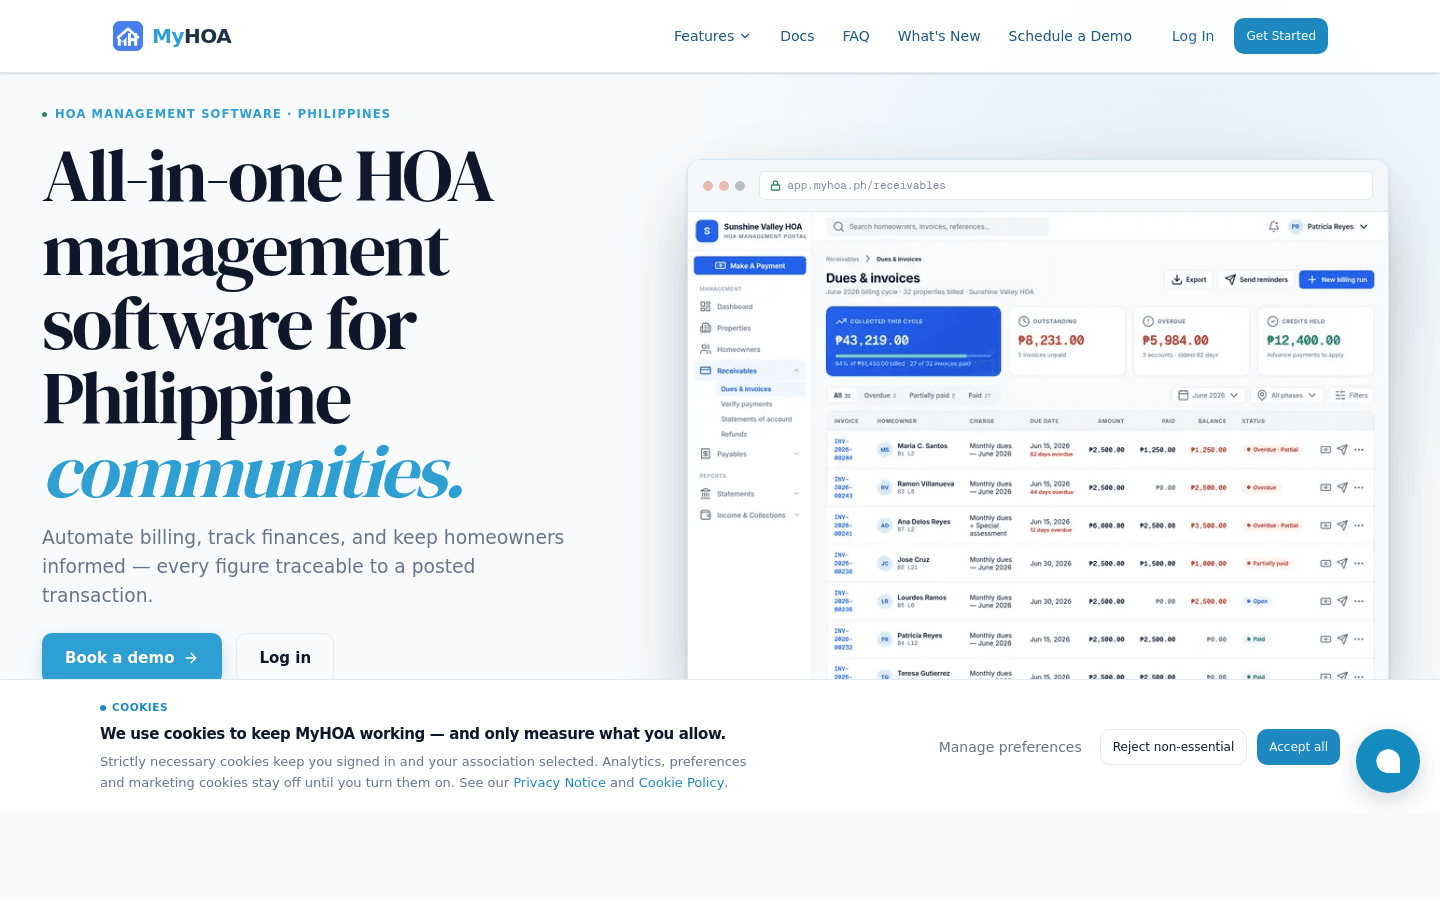Click the send reminder icon for Patricia Reyes row
Image resolution: width=1440 pixels, height=900 pixels.
pyautogui.click(x=1342, y=639)
